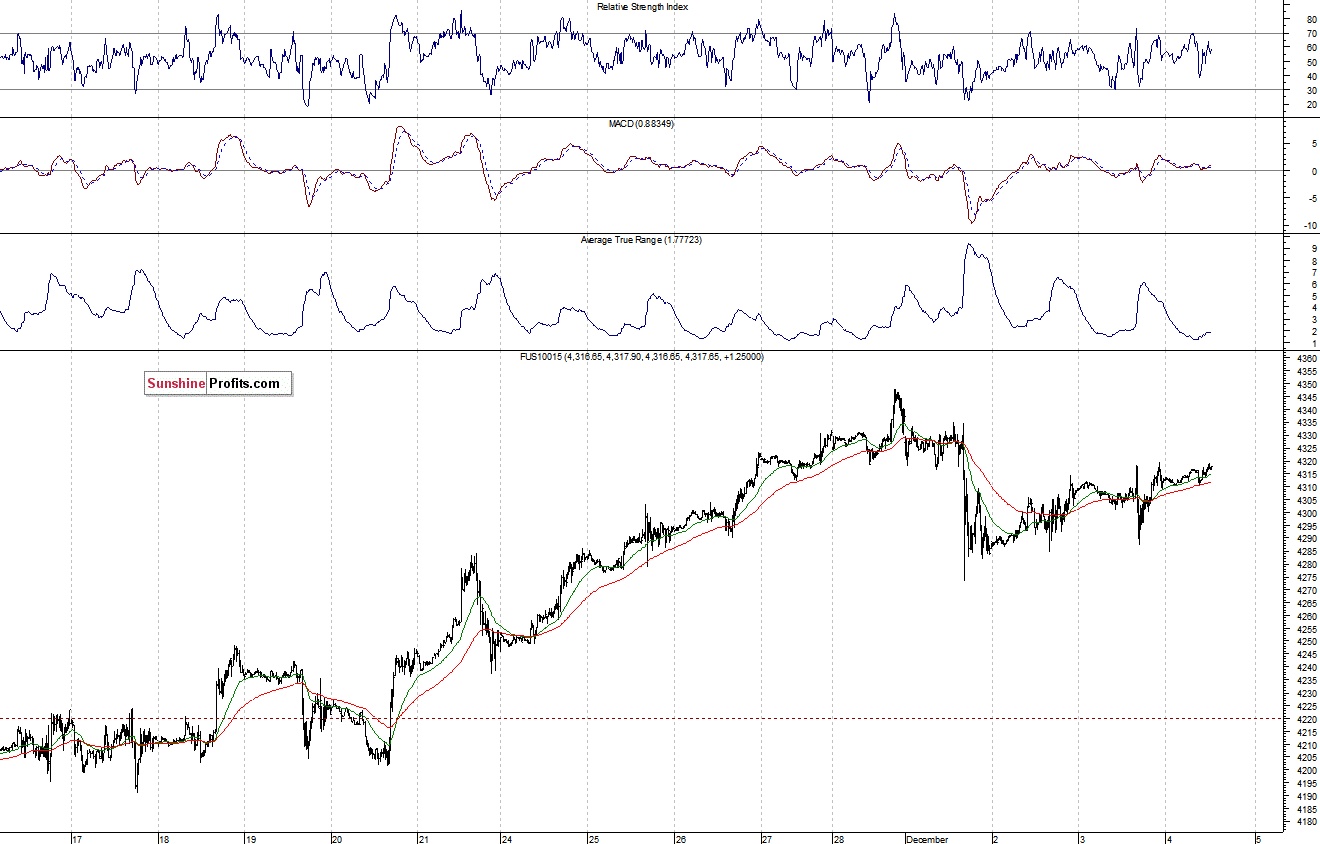
Task: Click the December label on the date axis
Action: 927,839
